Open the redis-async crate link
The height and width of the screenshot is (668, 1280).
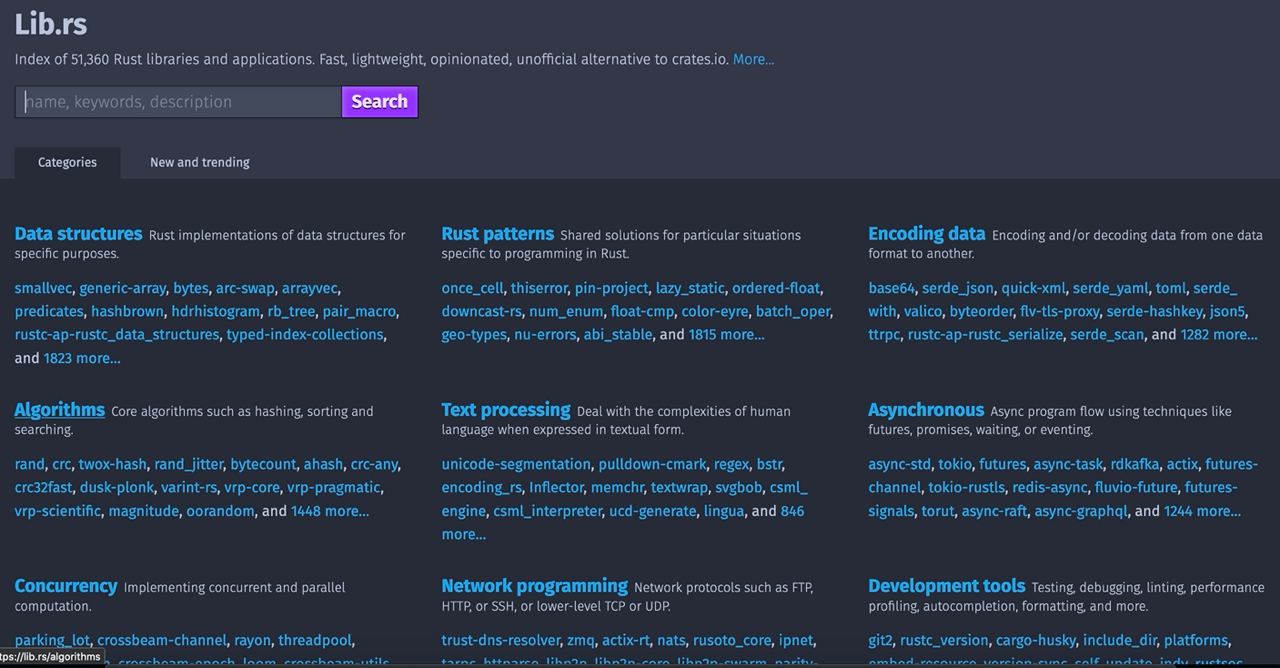click(1049, 487)
